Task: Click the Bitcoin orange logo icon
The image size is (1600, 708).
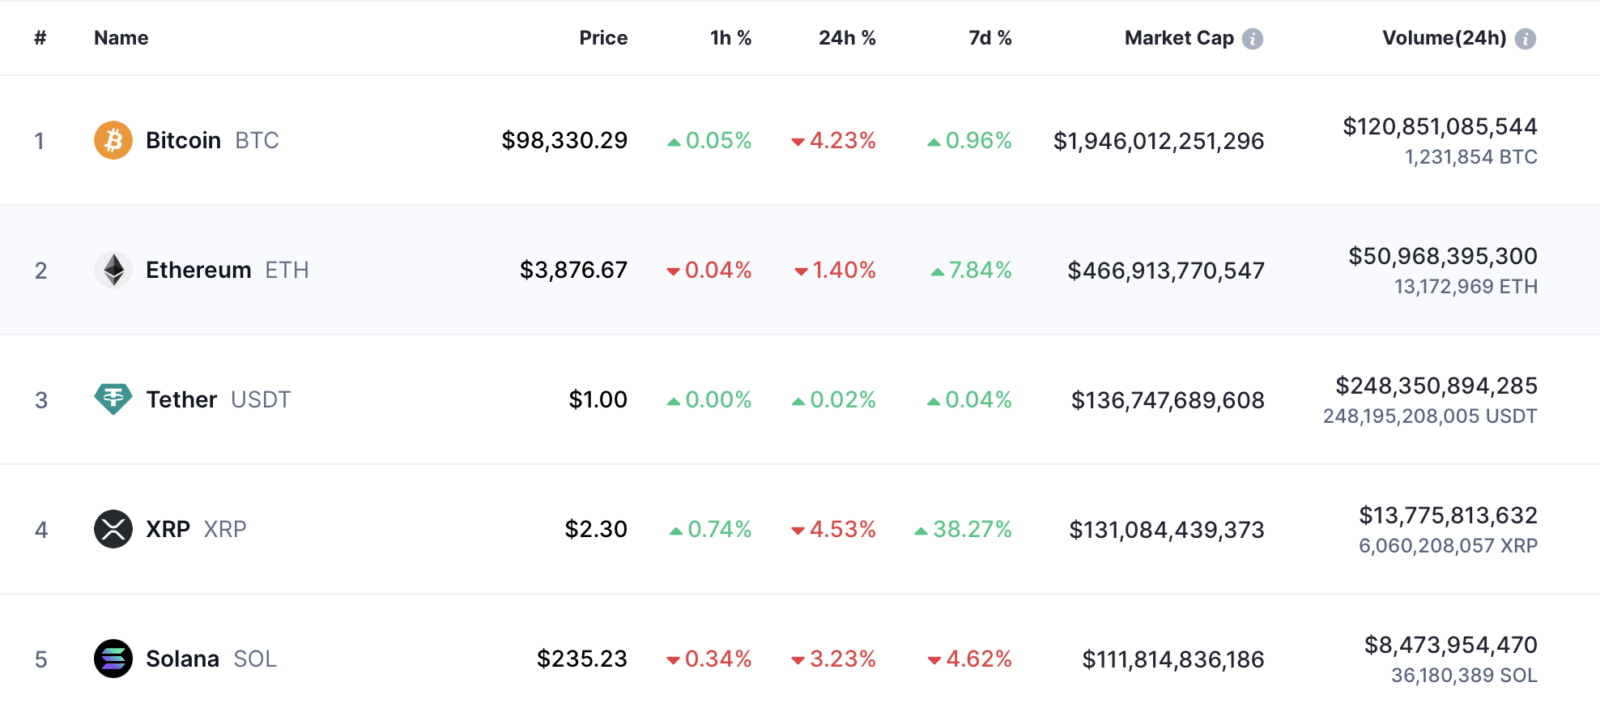Action: pyautogui.click(x=113, y=140)
